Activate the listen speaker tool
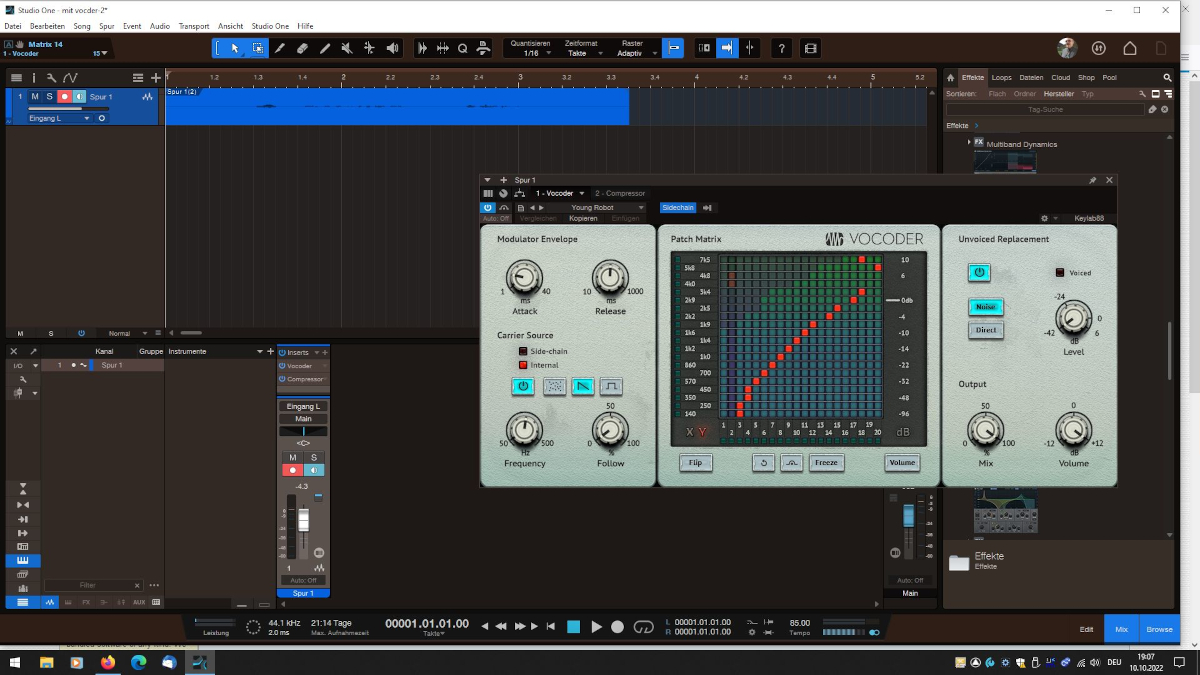1200x675 pixels. point(392,48)
